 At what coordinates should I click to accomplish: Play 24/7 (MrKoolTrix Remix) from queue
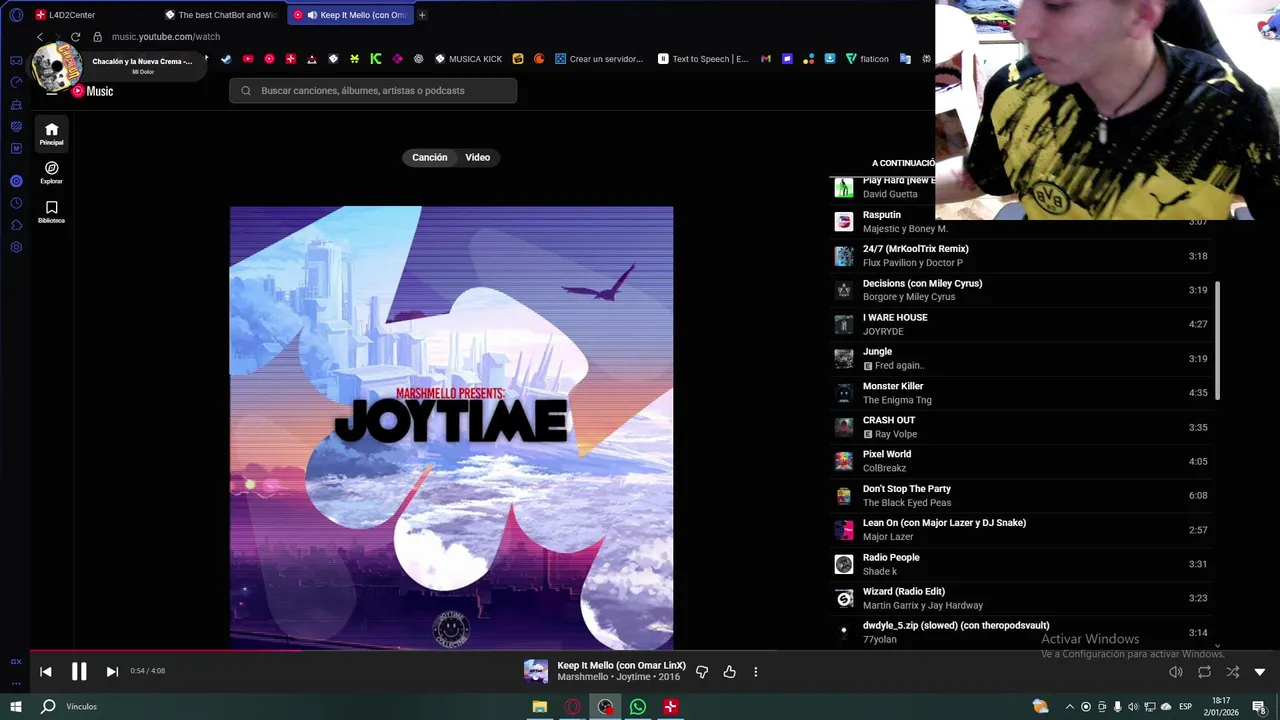[x=1020, y=256]
